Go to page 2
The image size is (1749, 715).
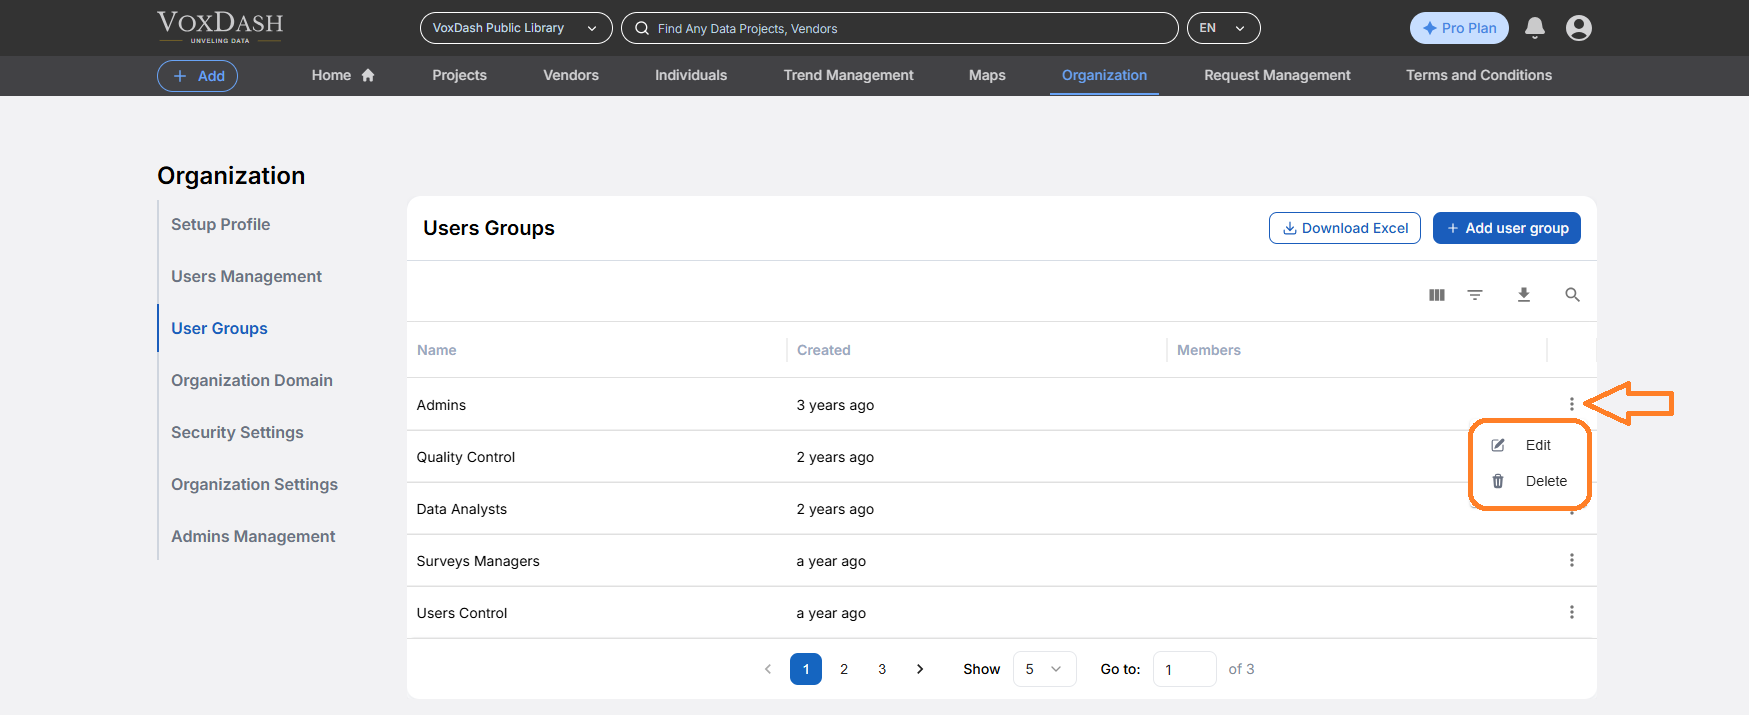(844, 669)
